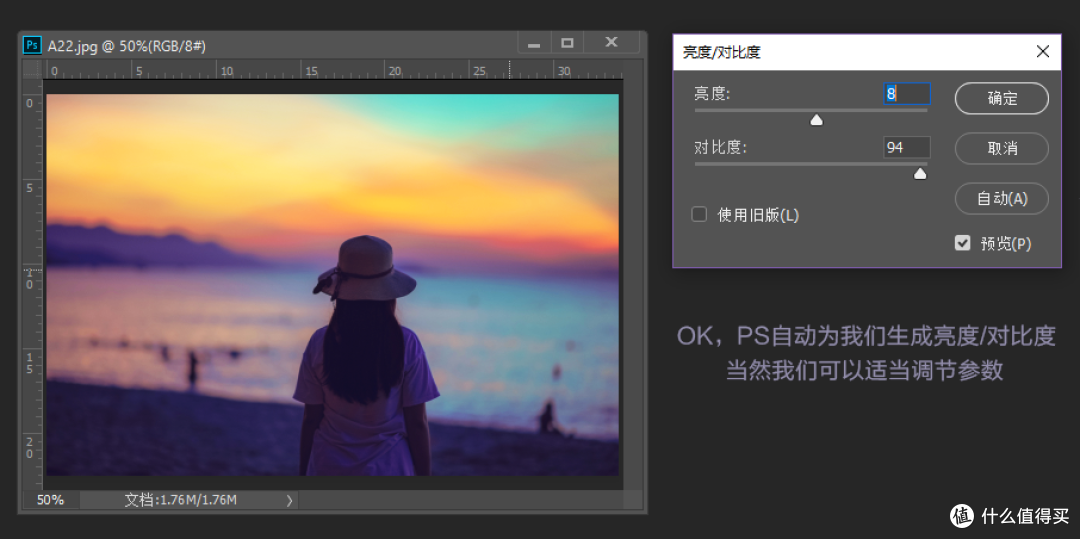Click the 亮度 slider handle

click(816, 120)
